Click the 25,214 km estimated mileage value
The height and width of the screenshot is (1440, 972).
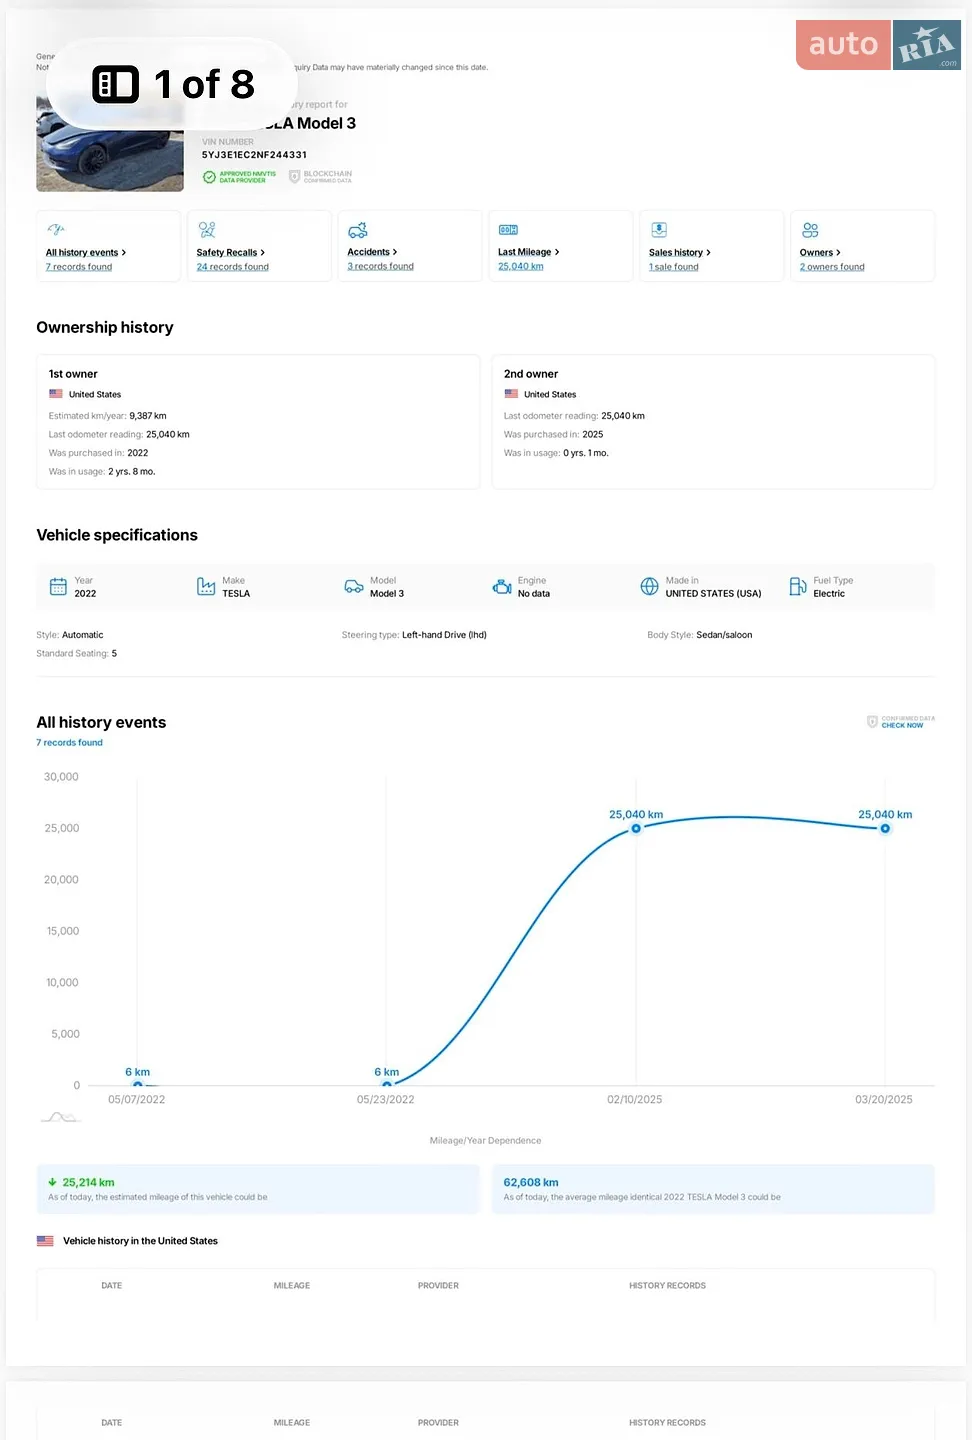[88, 1182]
